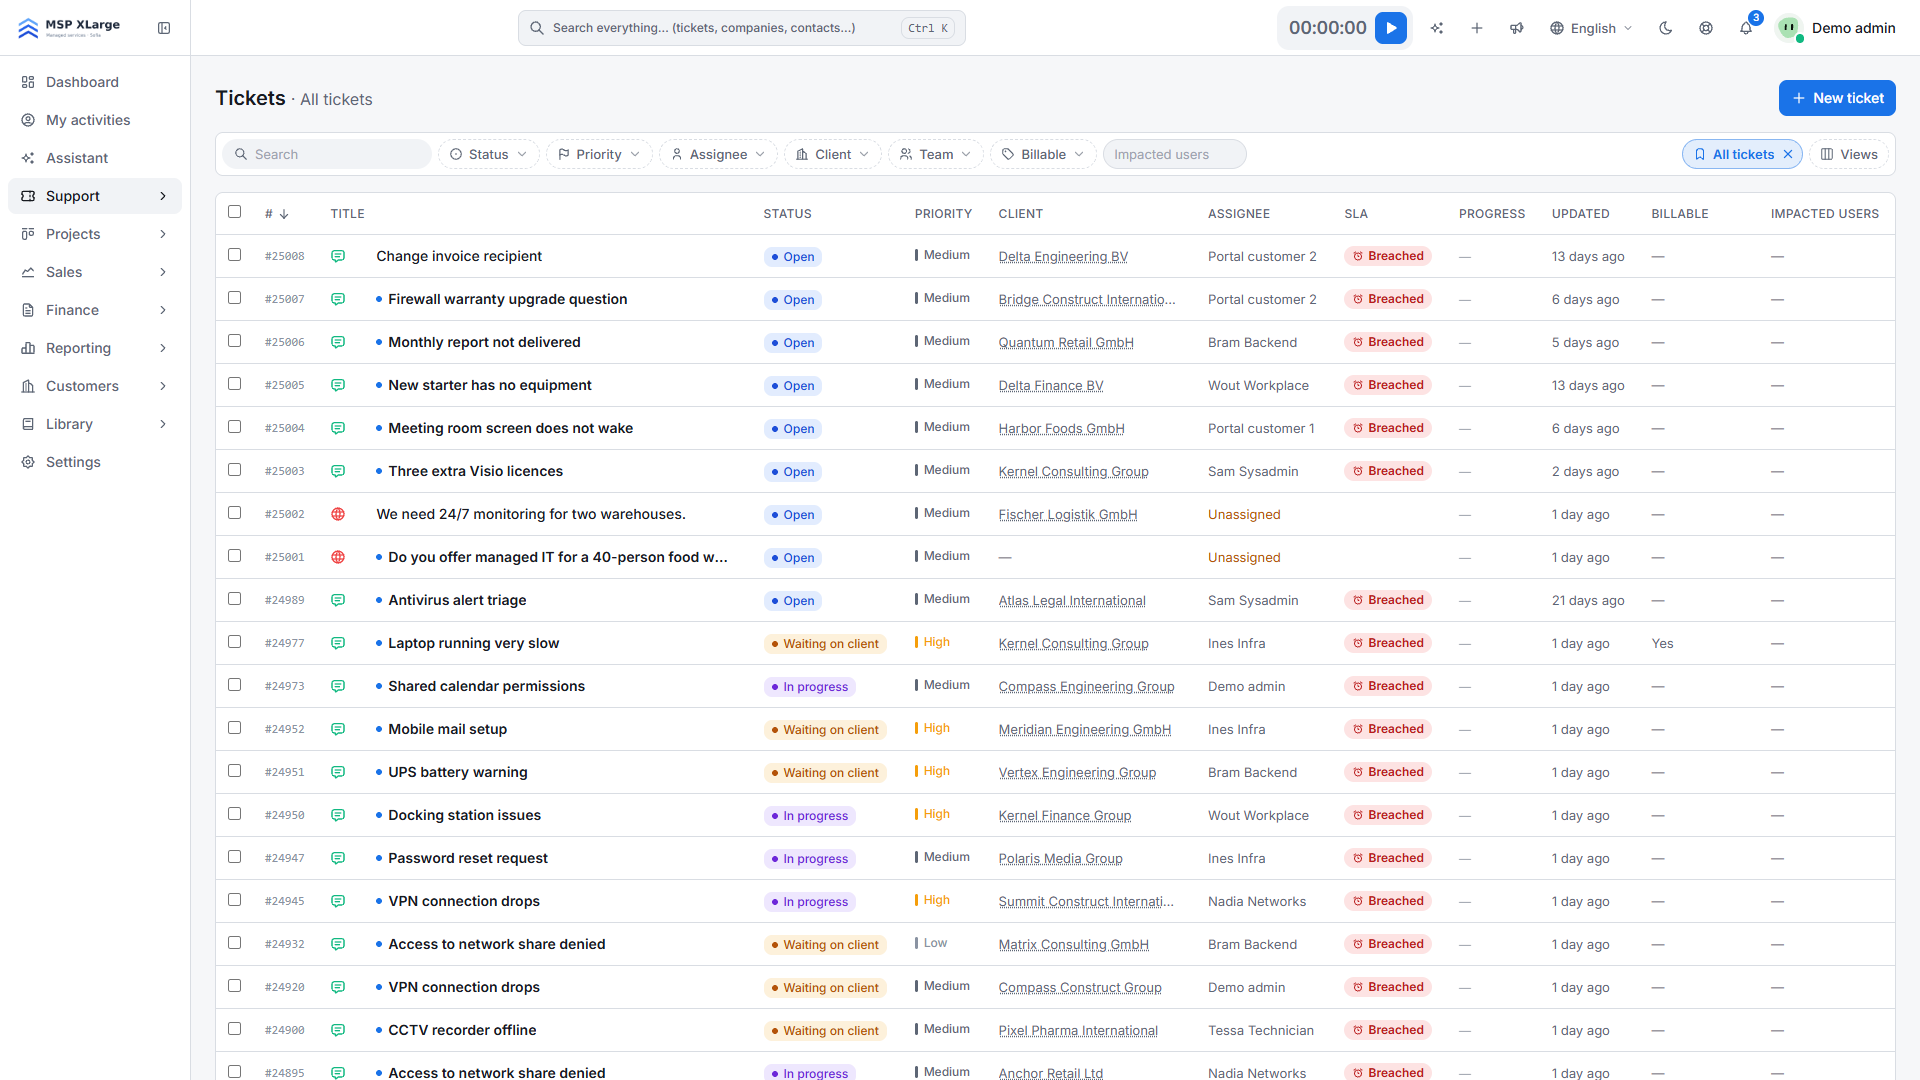Expand the Sales sidebar menu

95,272
